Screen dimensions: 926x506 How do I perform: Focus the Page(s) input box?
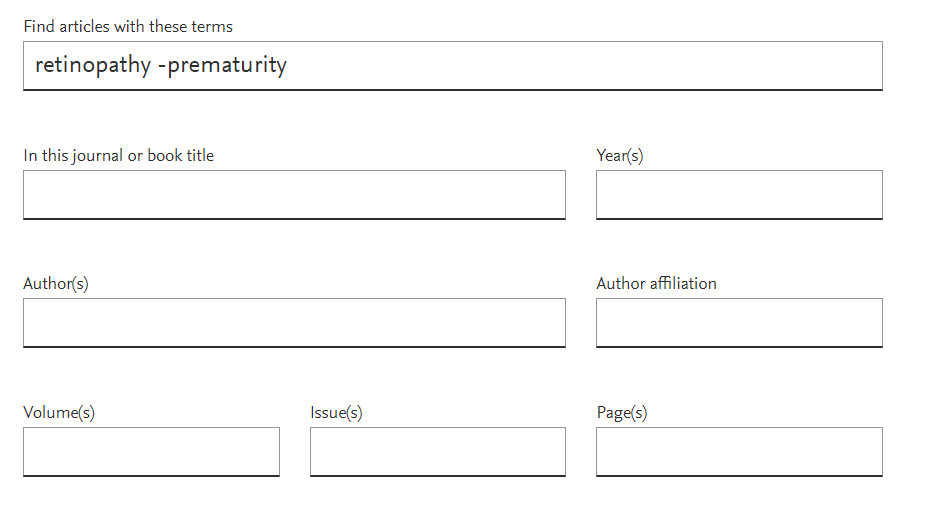click(x=739, y=452)
